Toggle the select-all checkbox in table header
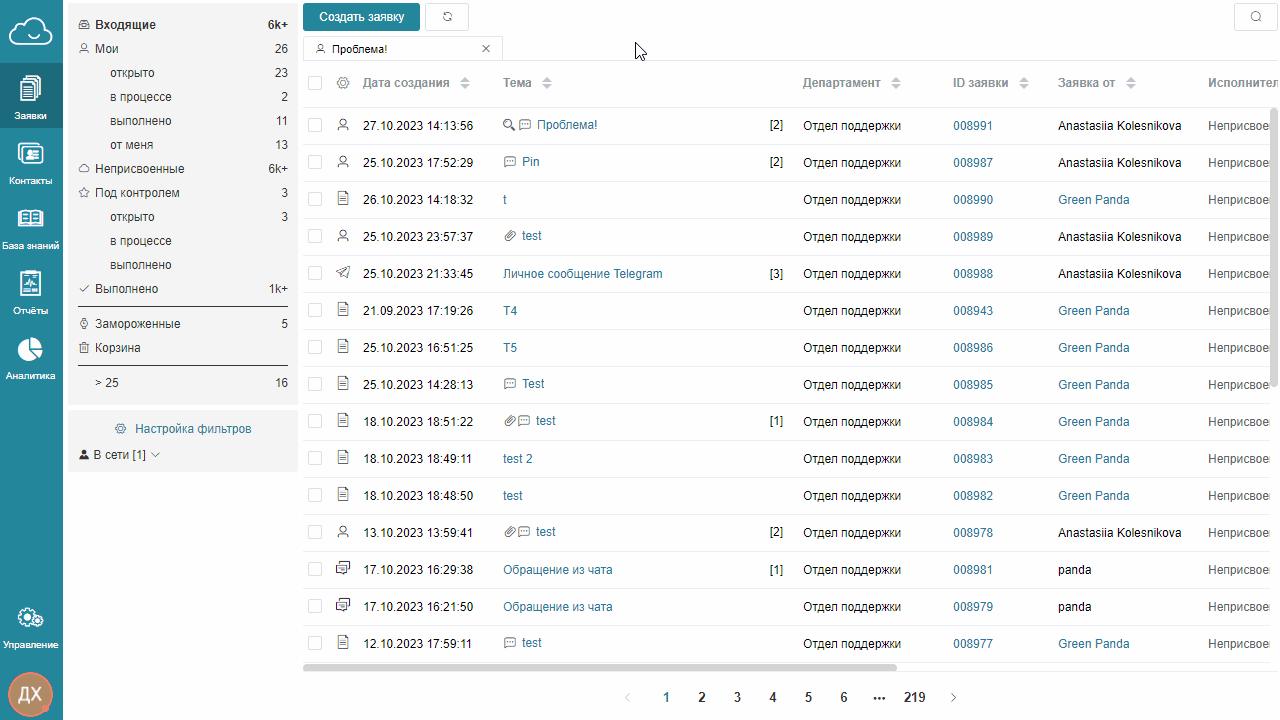 click(315, 83)
